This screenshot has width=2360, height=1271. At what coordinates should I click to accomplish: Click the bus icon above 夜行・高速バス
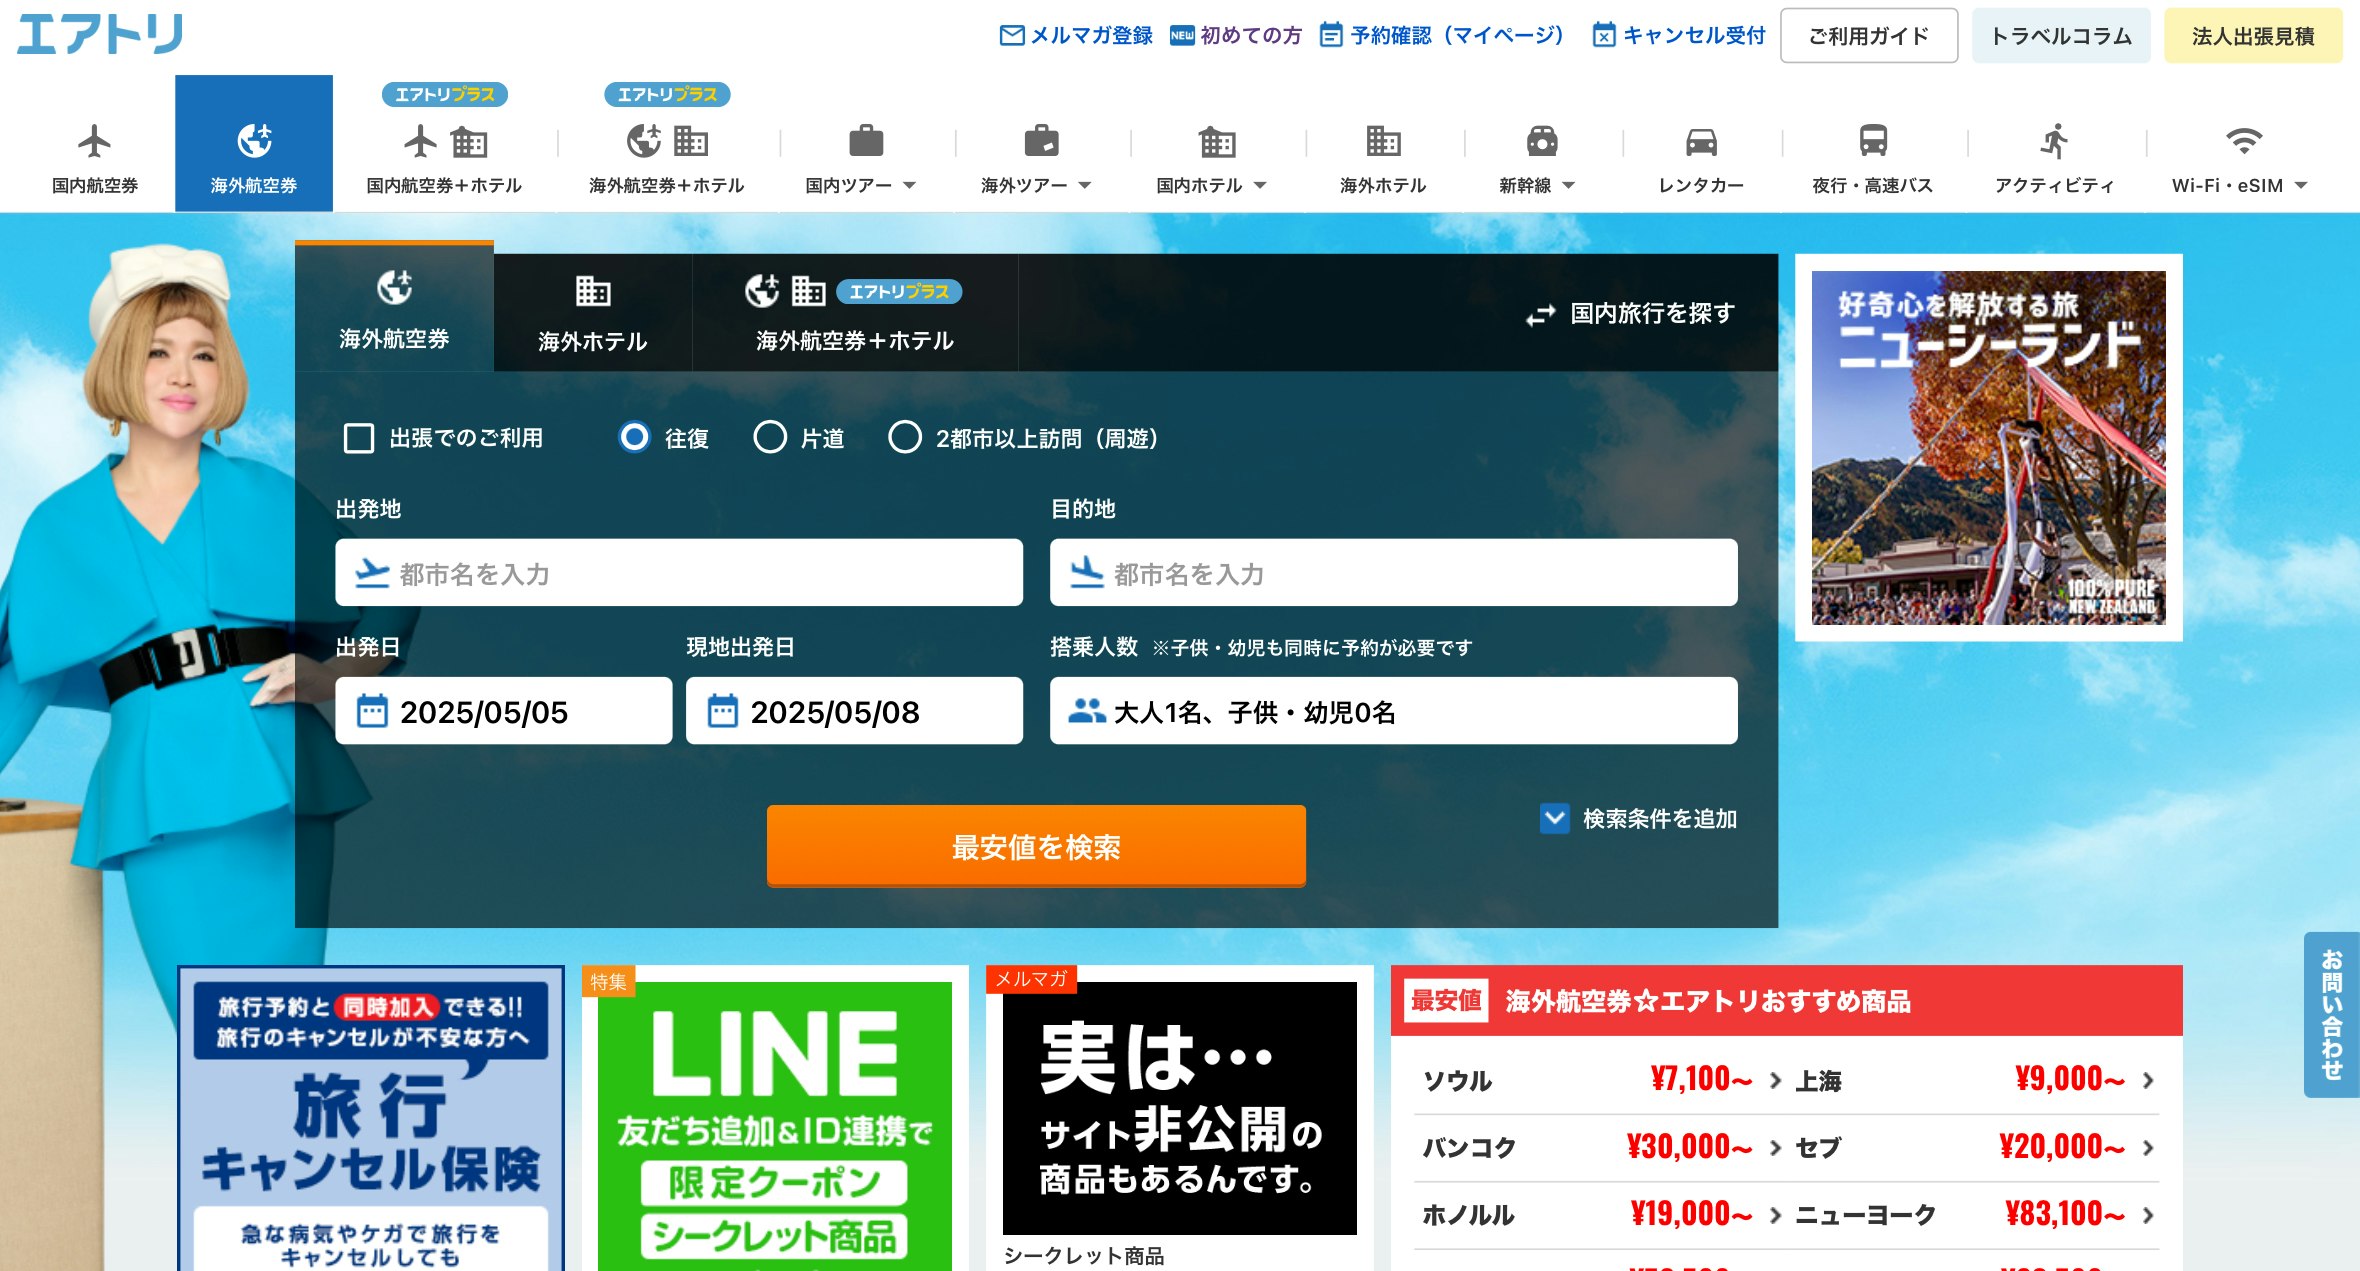coord(1873,141)
